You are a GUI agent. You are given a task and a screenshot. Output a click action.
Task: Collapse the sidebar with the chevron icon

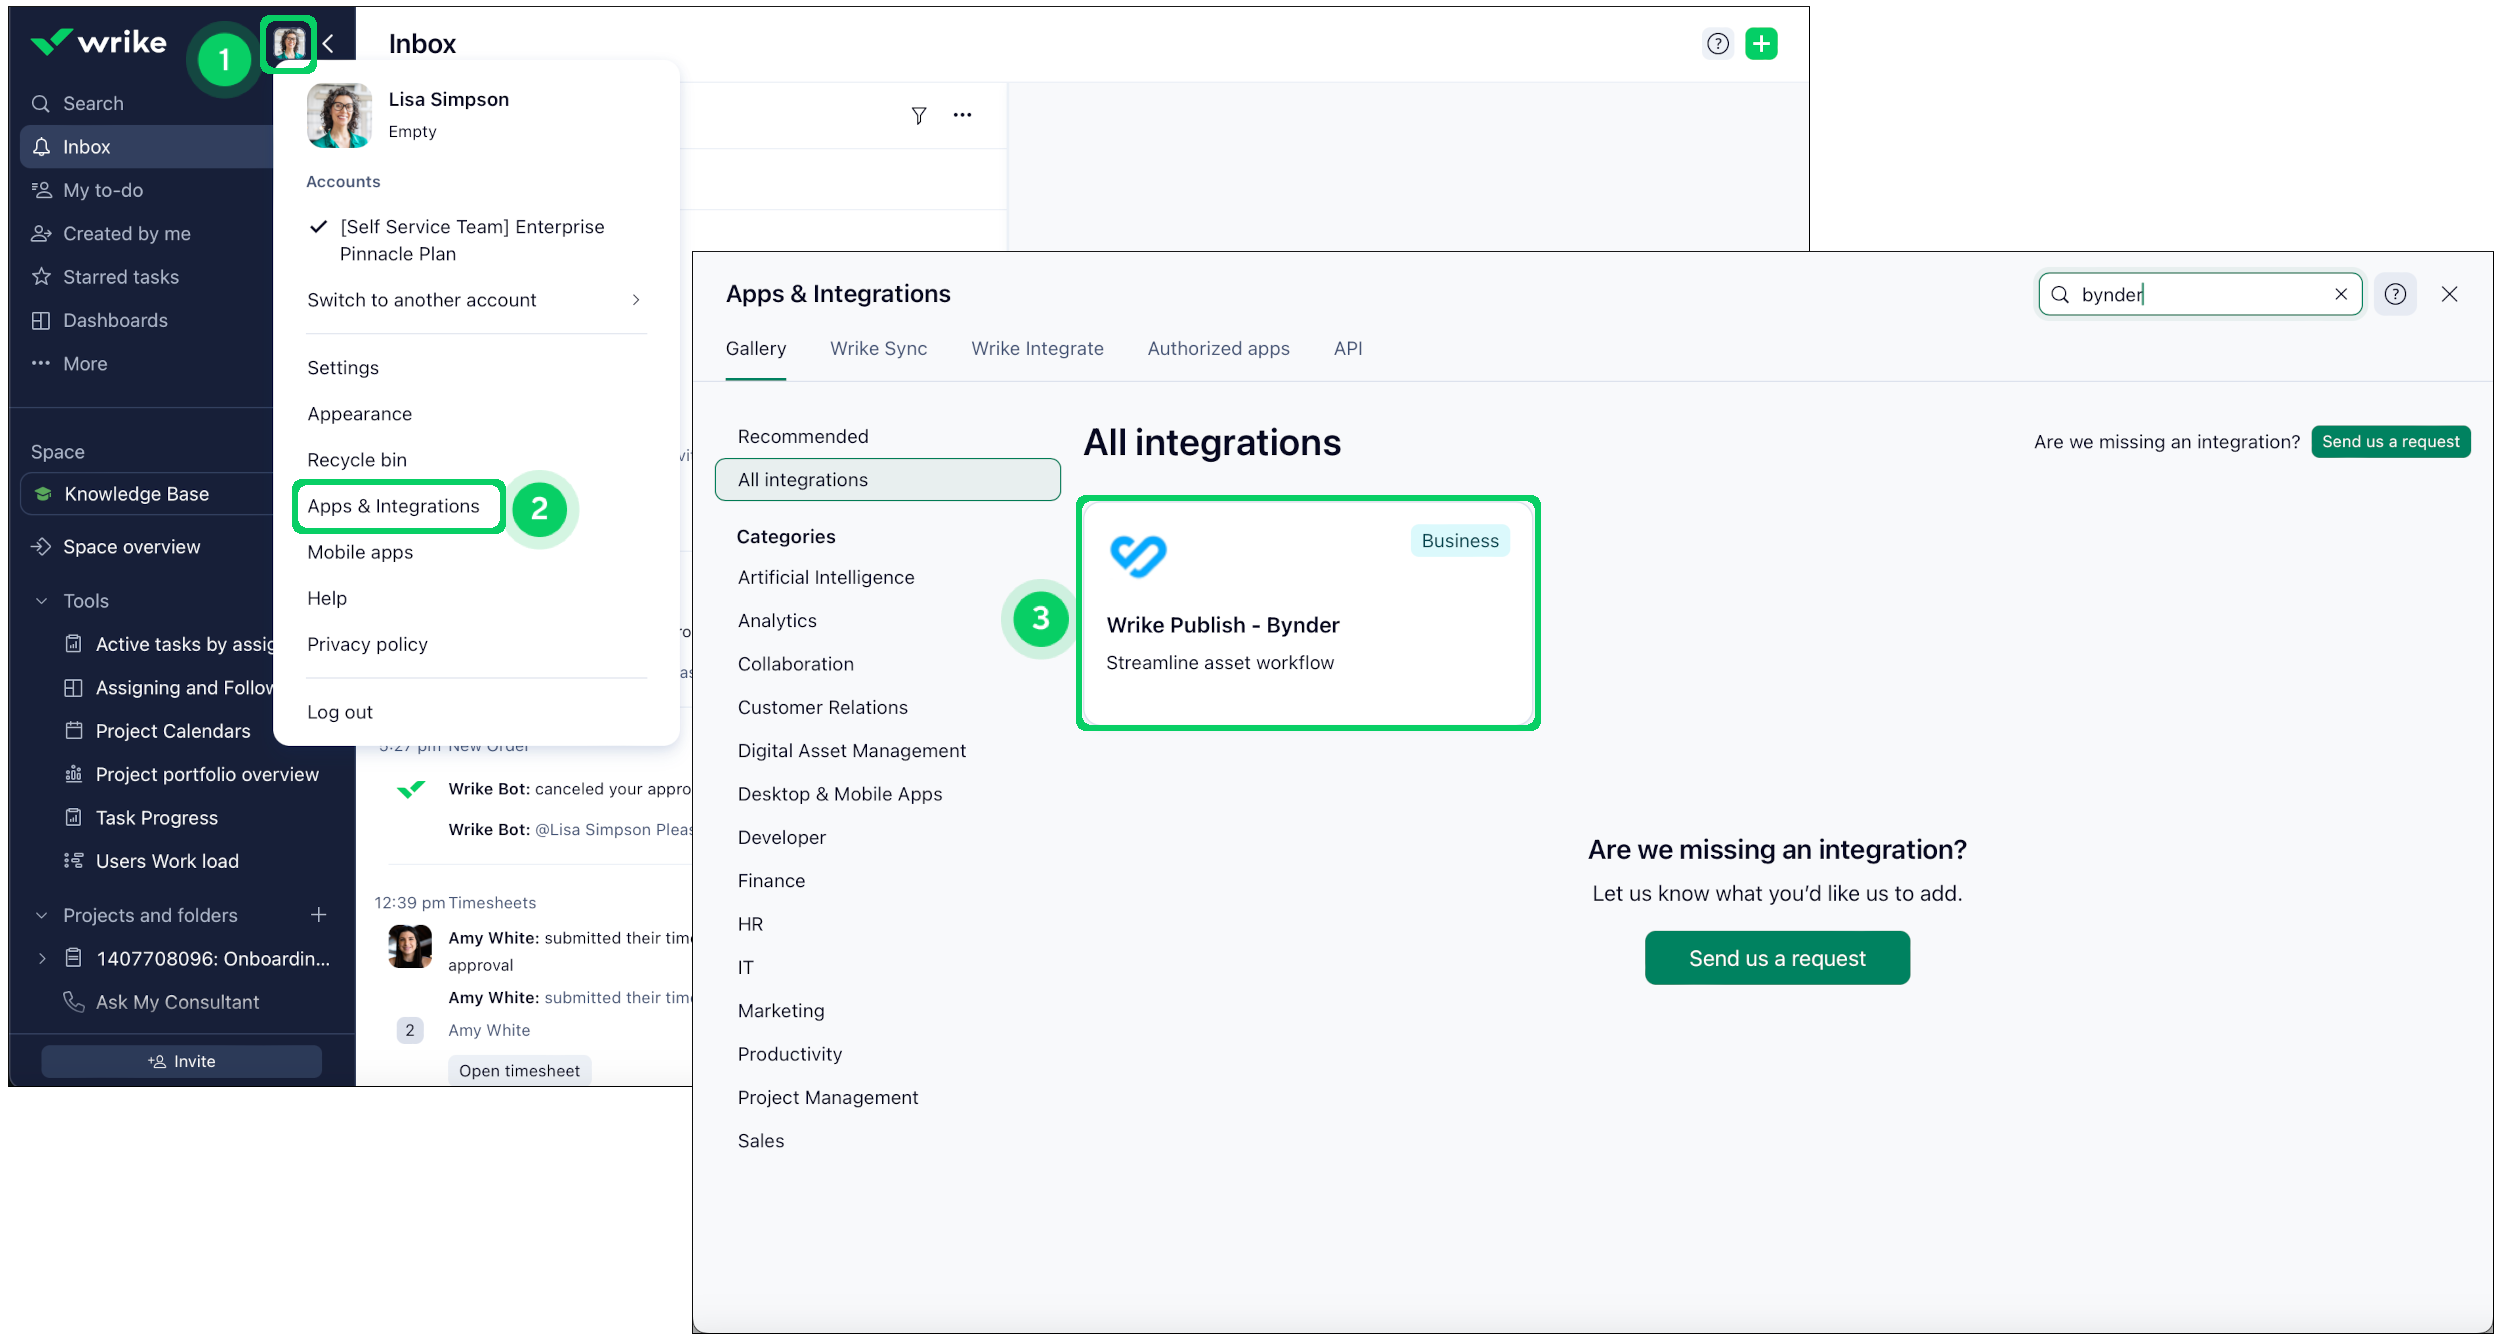329,43
